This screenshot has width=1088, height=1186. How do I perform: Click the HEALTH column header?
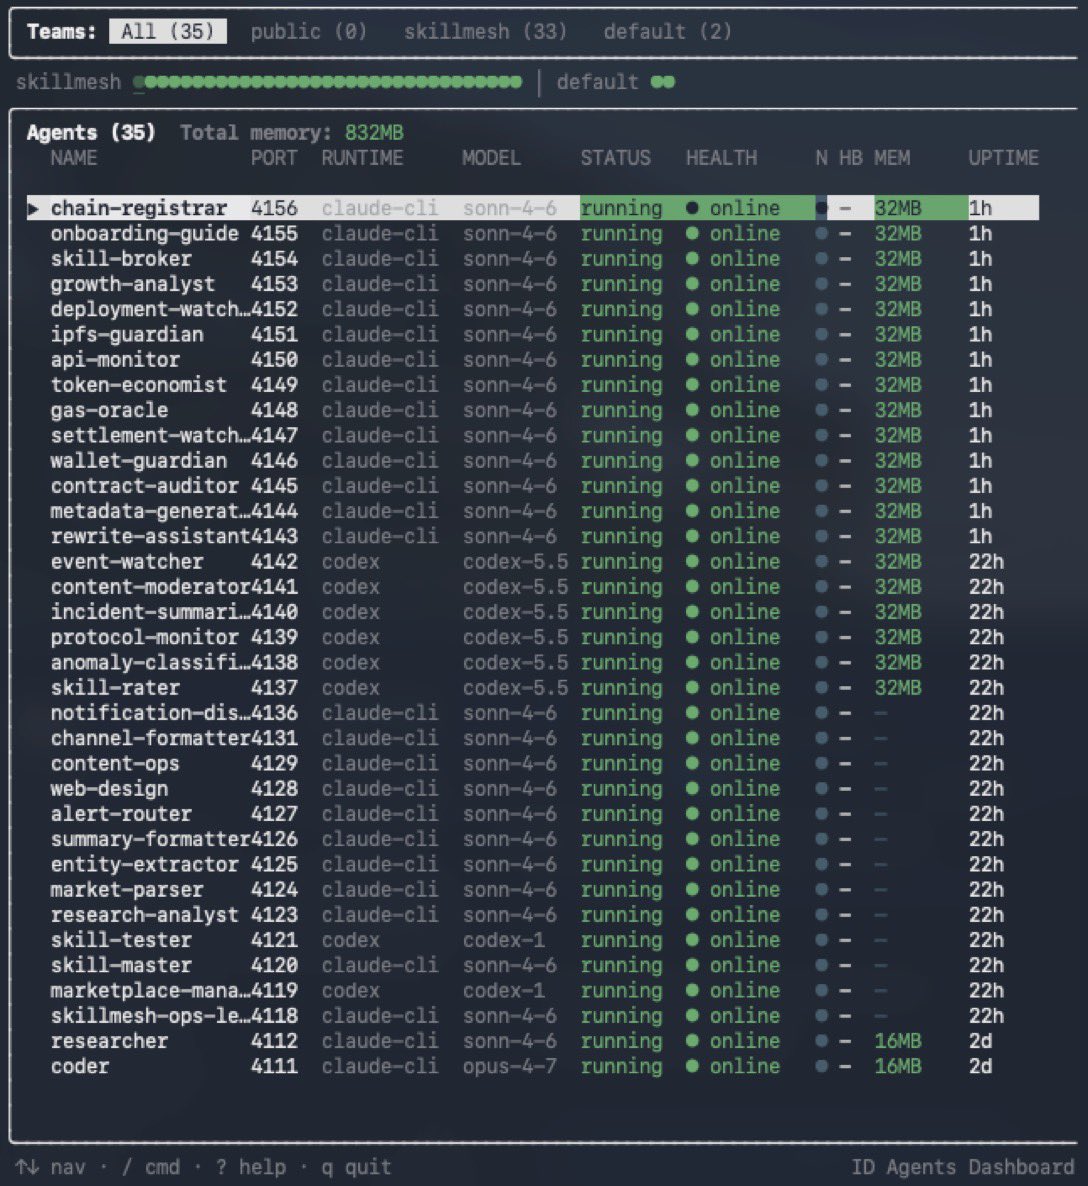coord(721,157)
